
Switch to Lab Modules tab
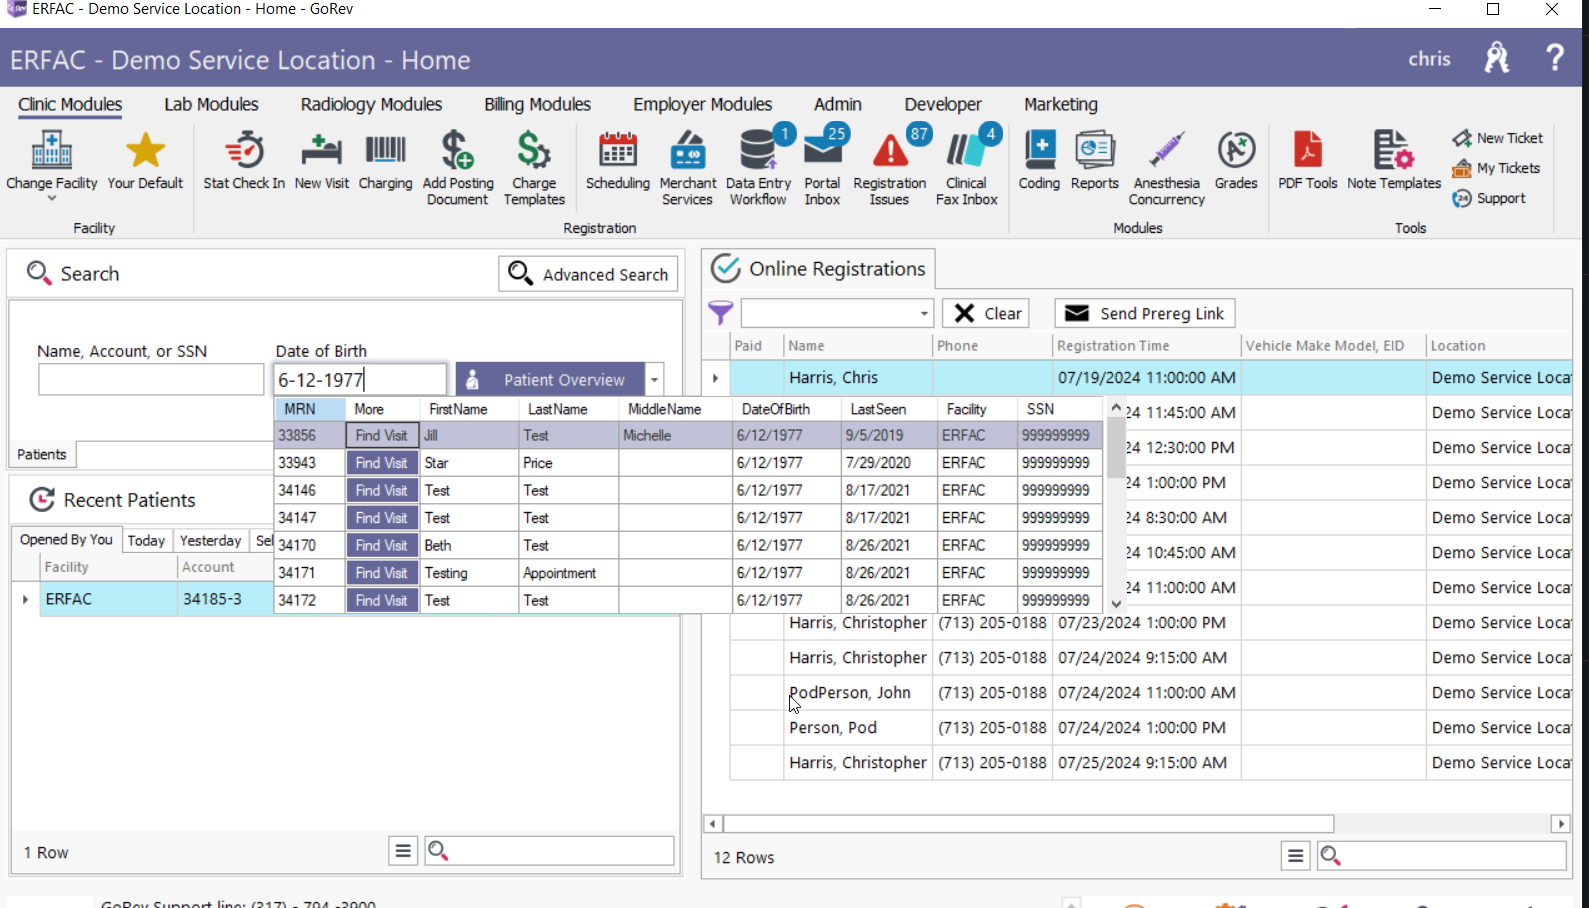tap(211, 104)
